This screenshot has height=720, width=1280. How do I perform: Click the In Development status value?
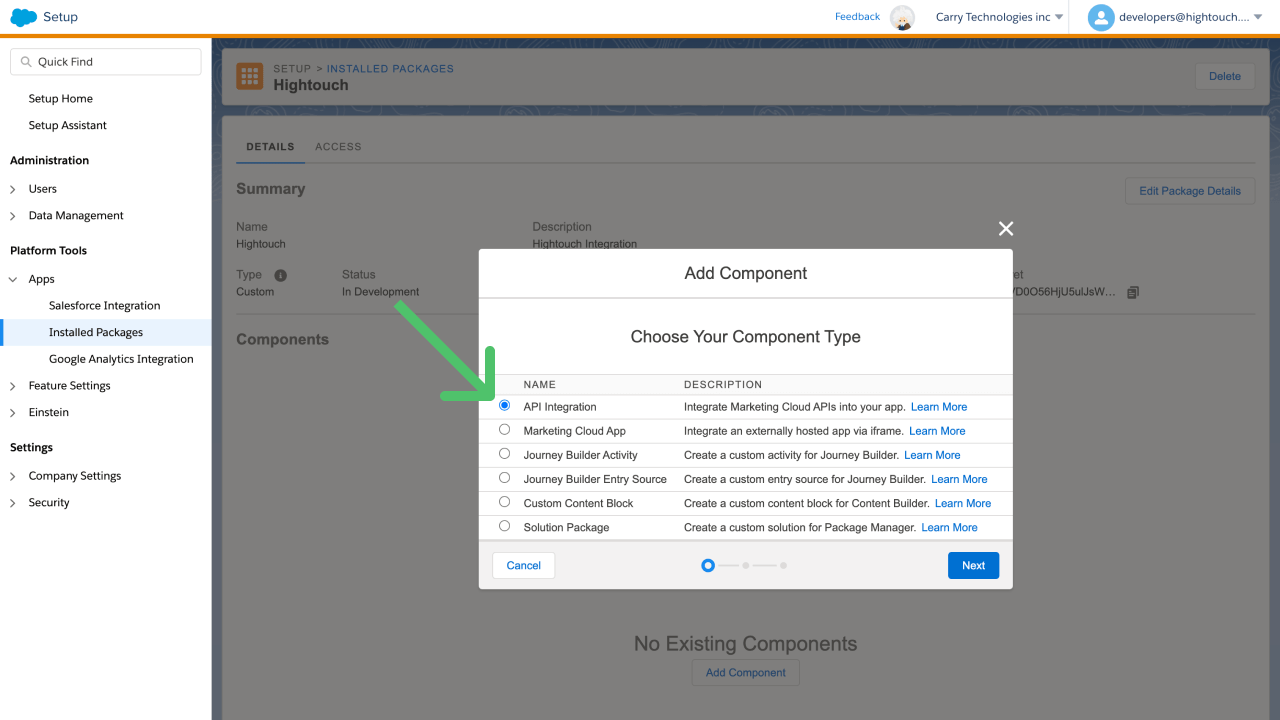pos(380,292)
